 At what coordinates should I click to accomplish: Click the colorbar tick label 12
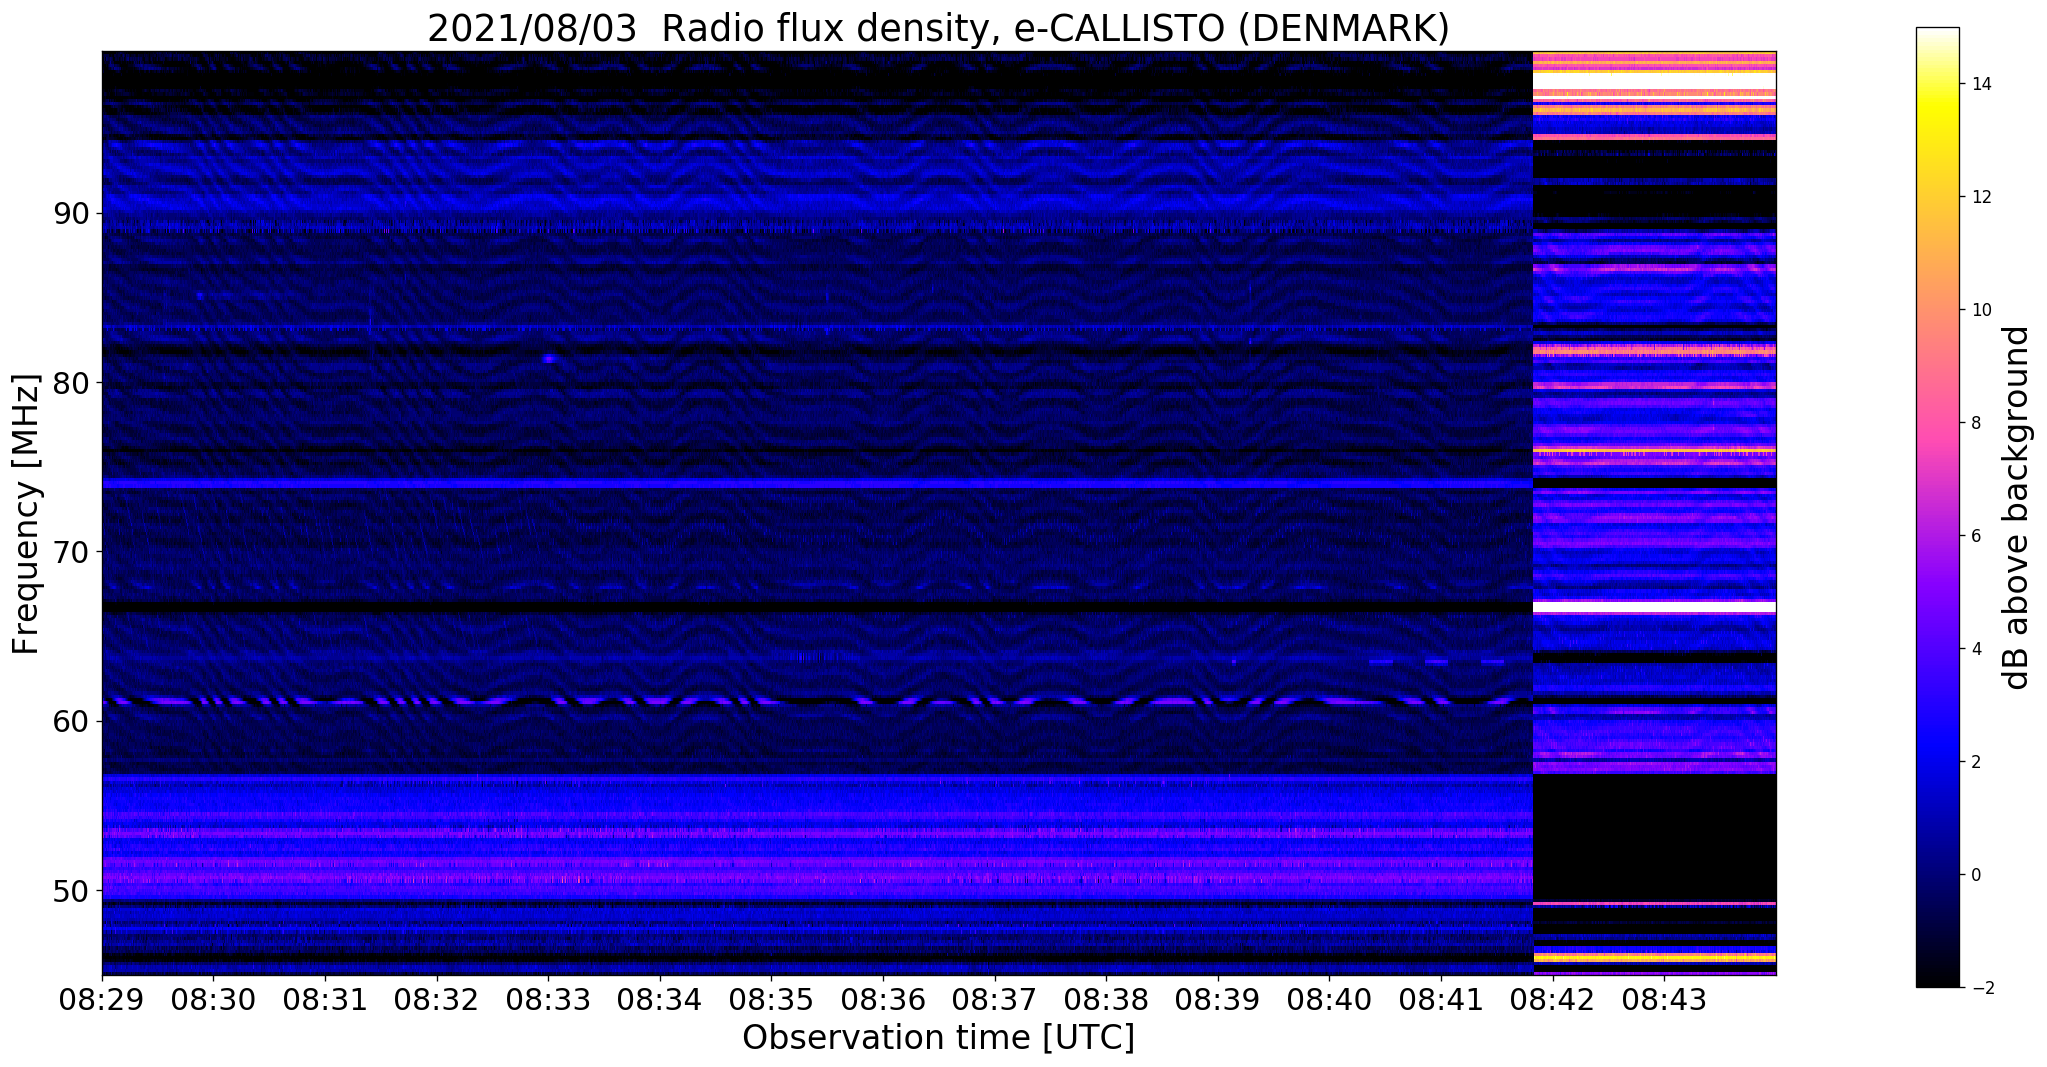click(x=1980, y=197)
